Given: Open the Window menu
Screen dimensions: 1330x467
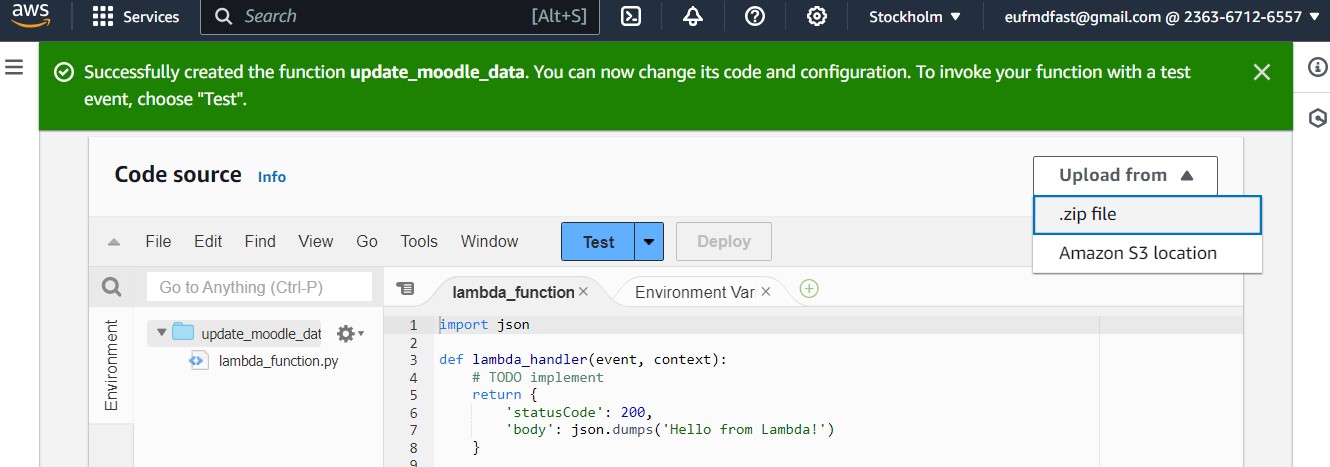Looking at the screenshot, I should point(490,241).
